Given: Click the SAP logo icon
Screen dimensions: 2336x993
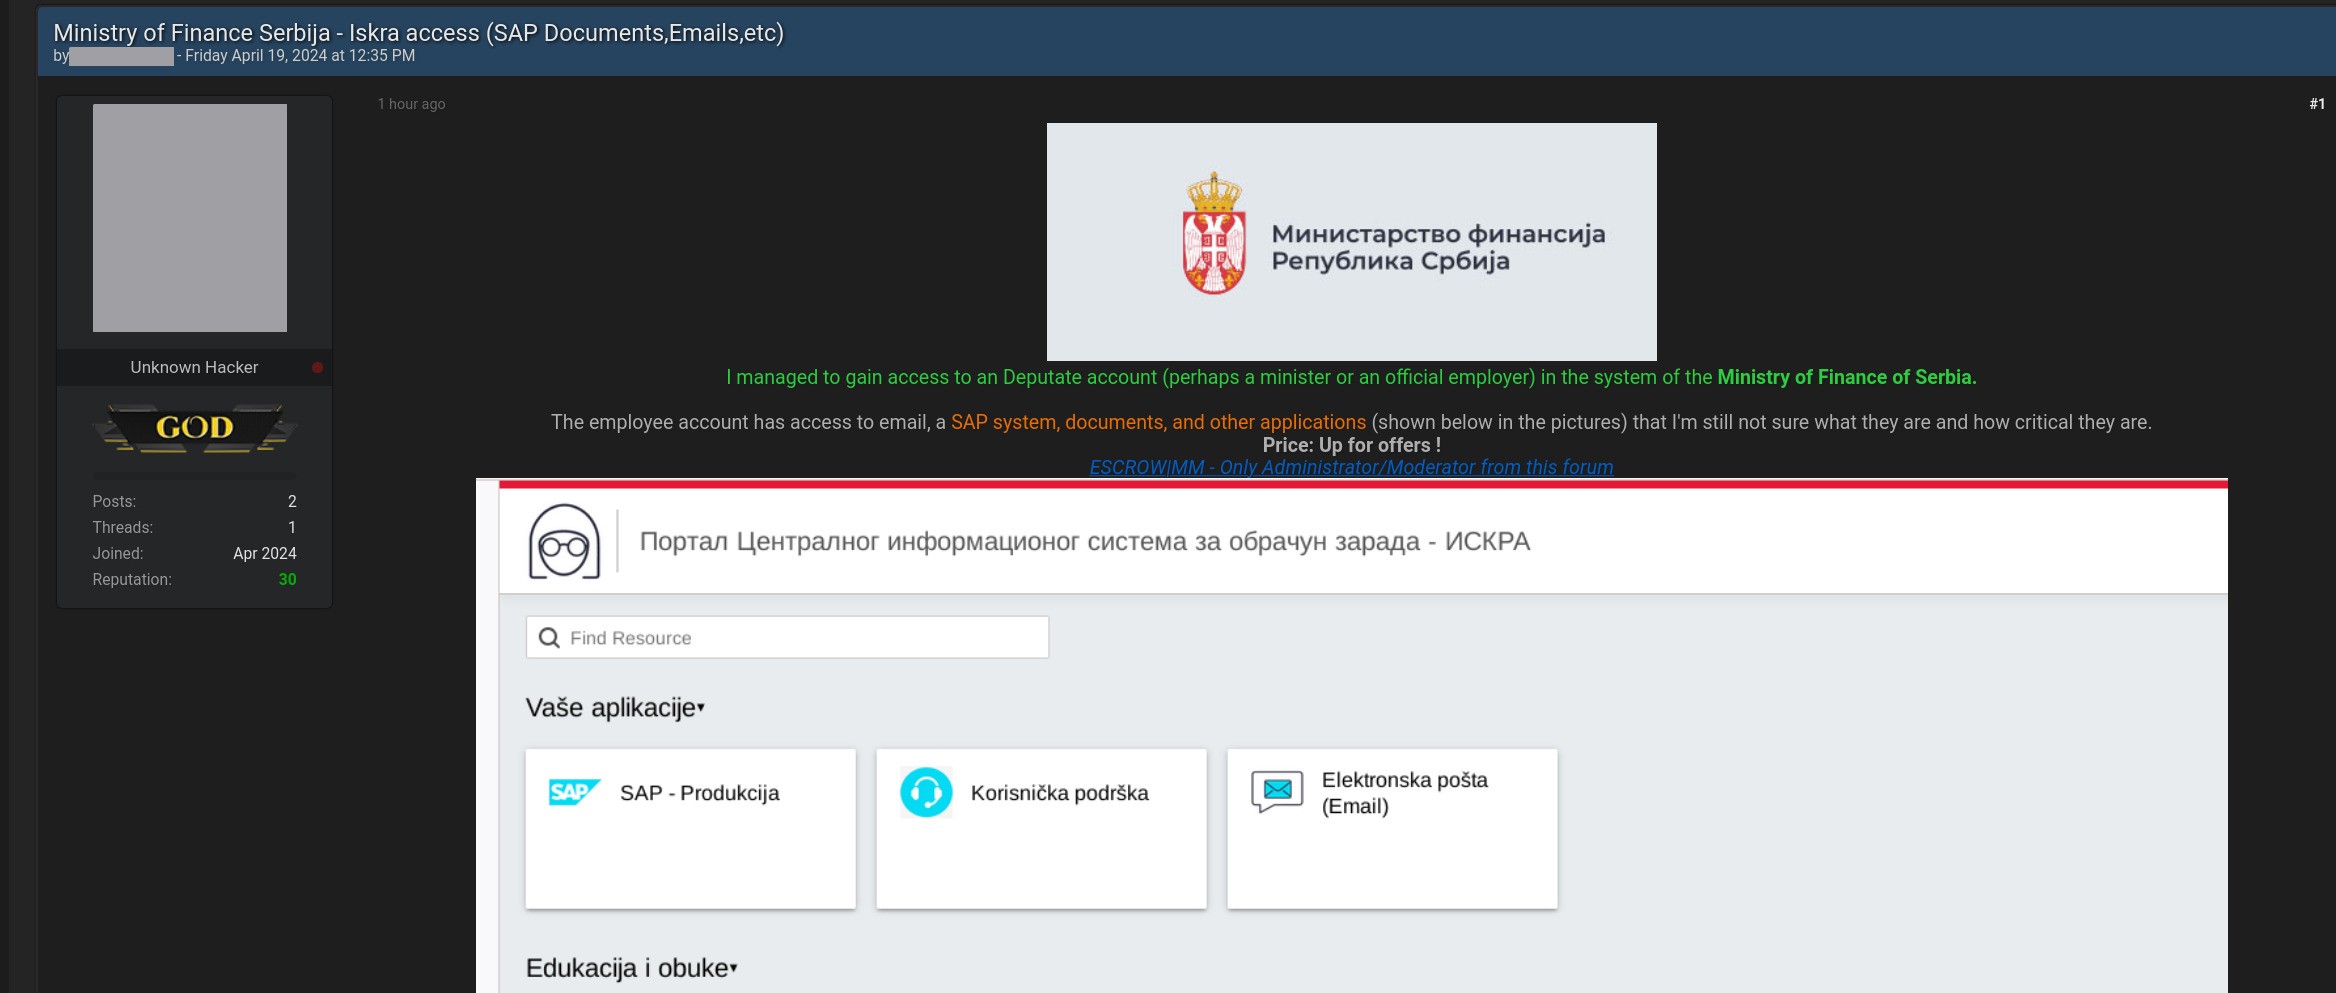Looking at the screenshot, I should [574, 793].
